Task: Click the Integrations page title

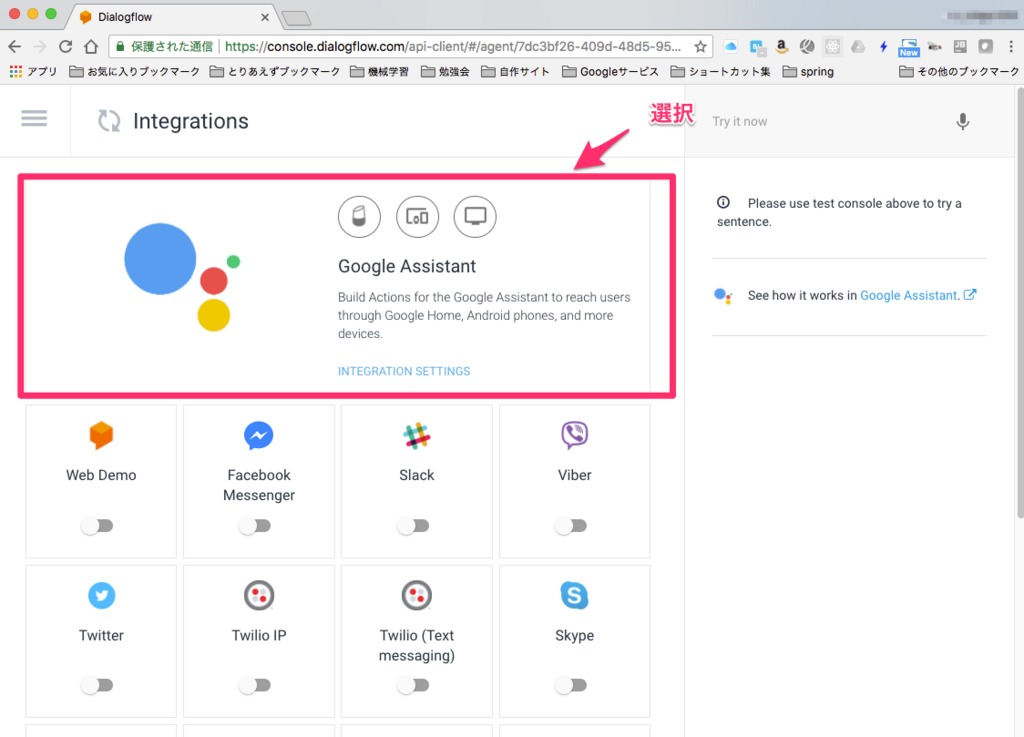Action: pos(191,121)
